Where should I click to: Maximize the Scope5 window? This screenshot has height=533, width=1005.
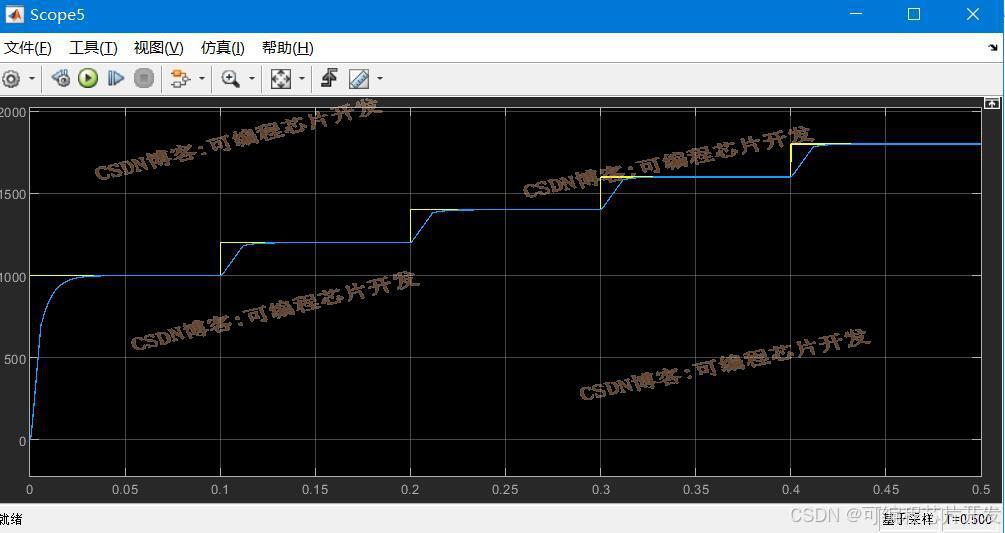pyautogui.click(x=914, y=14)
